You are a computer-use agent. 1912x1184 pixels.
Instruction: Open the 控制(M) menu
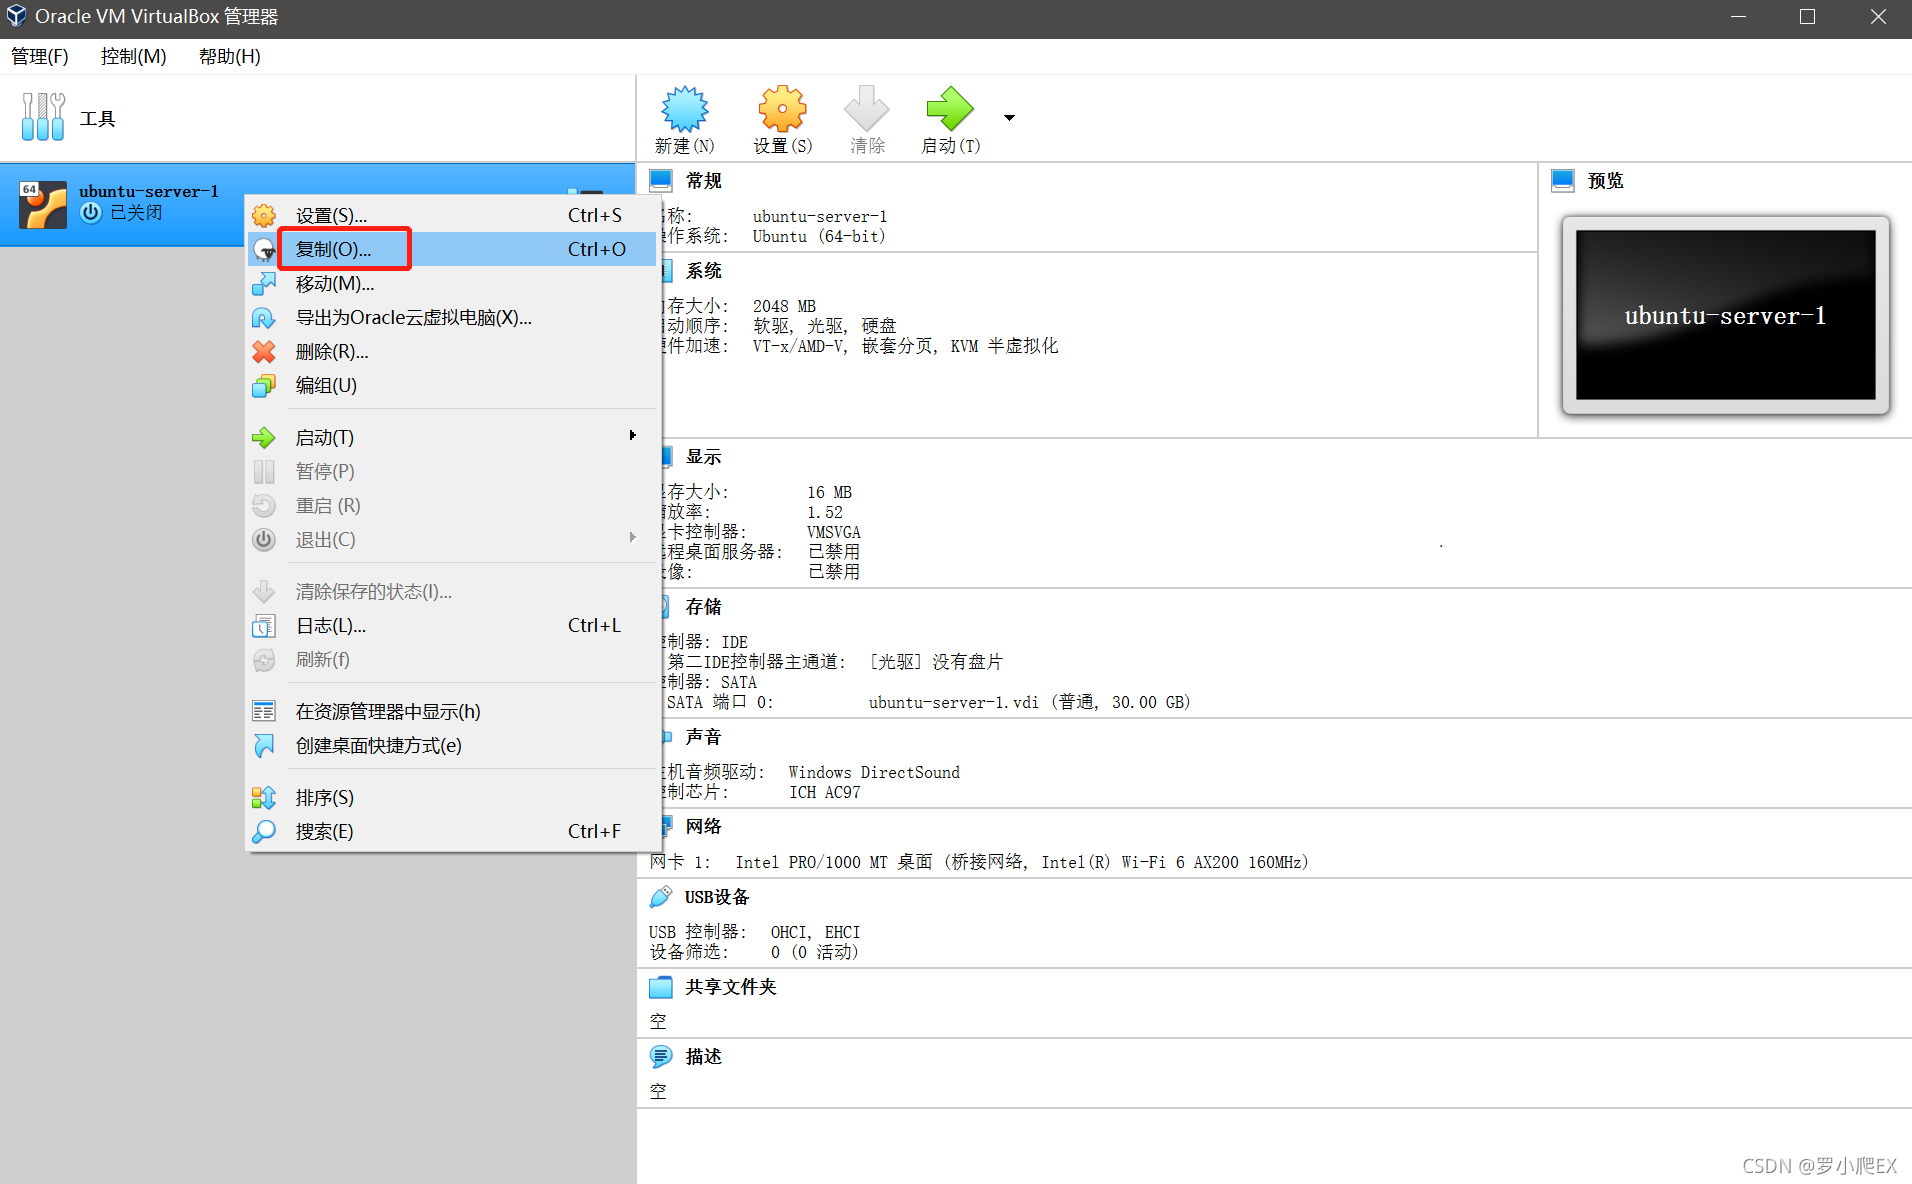click(x=134, y=57)
